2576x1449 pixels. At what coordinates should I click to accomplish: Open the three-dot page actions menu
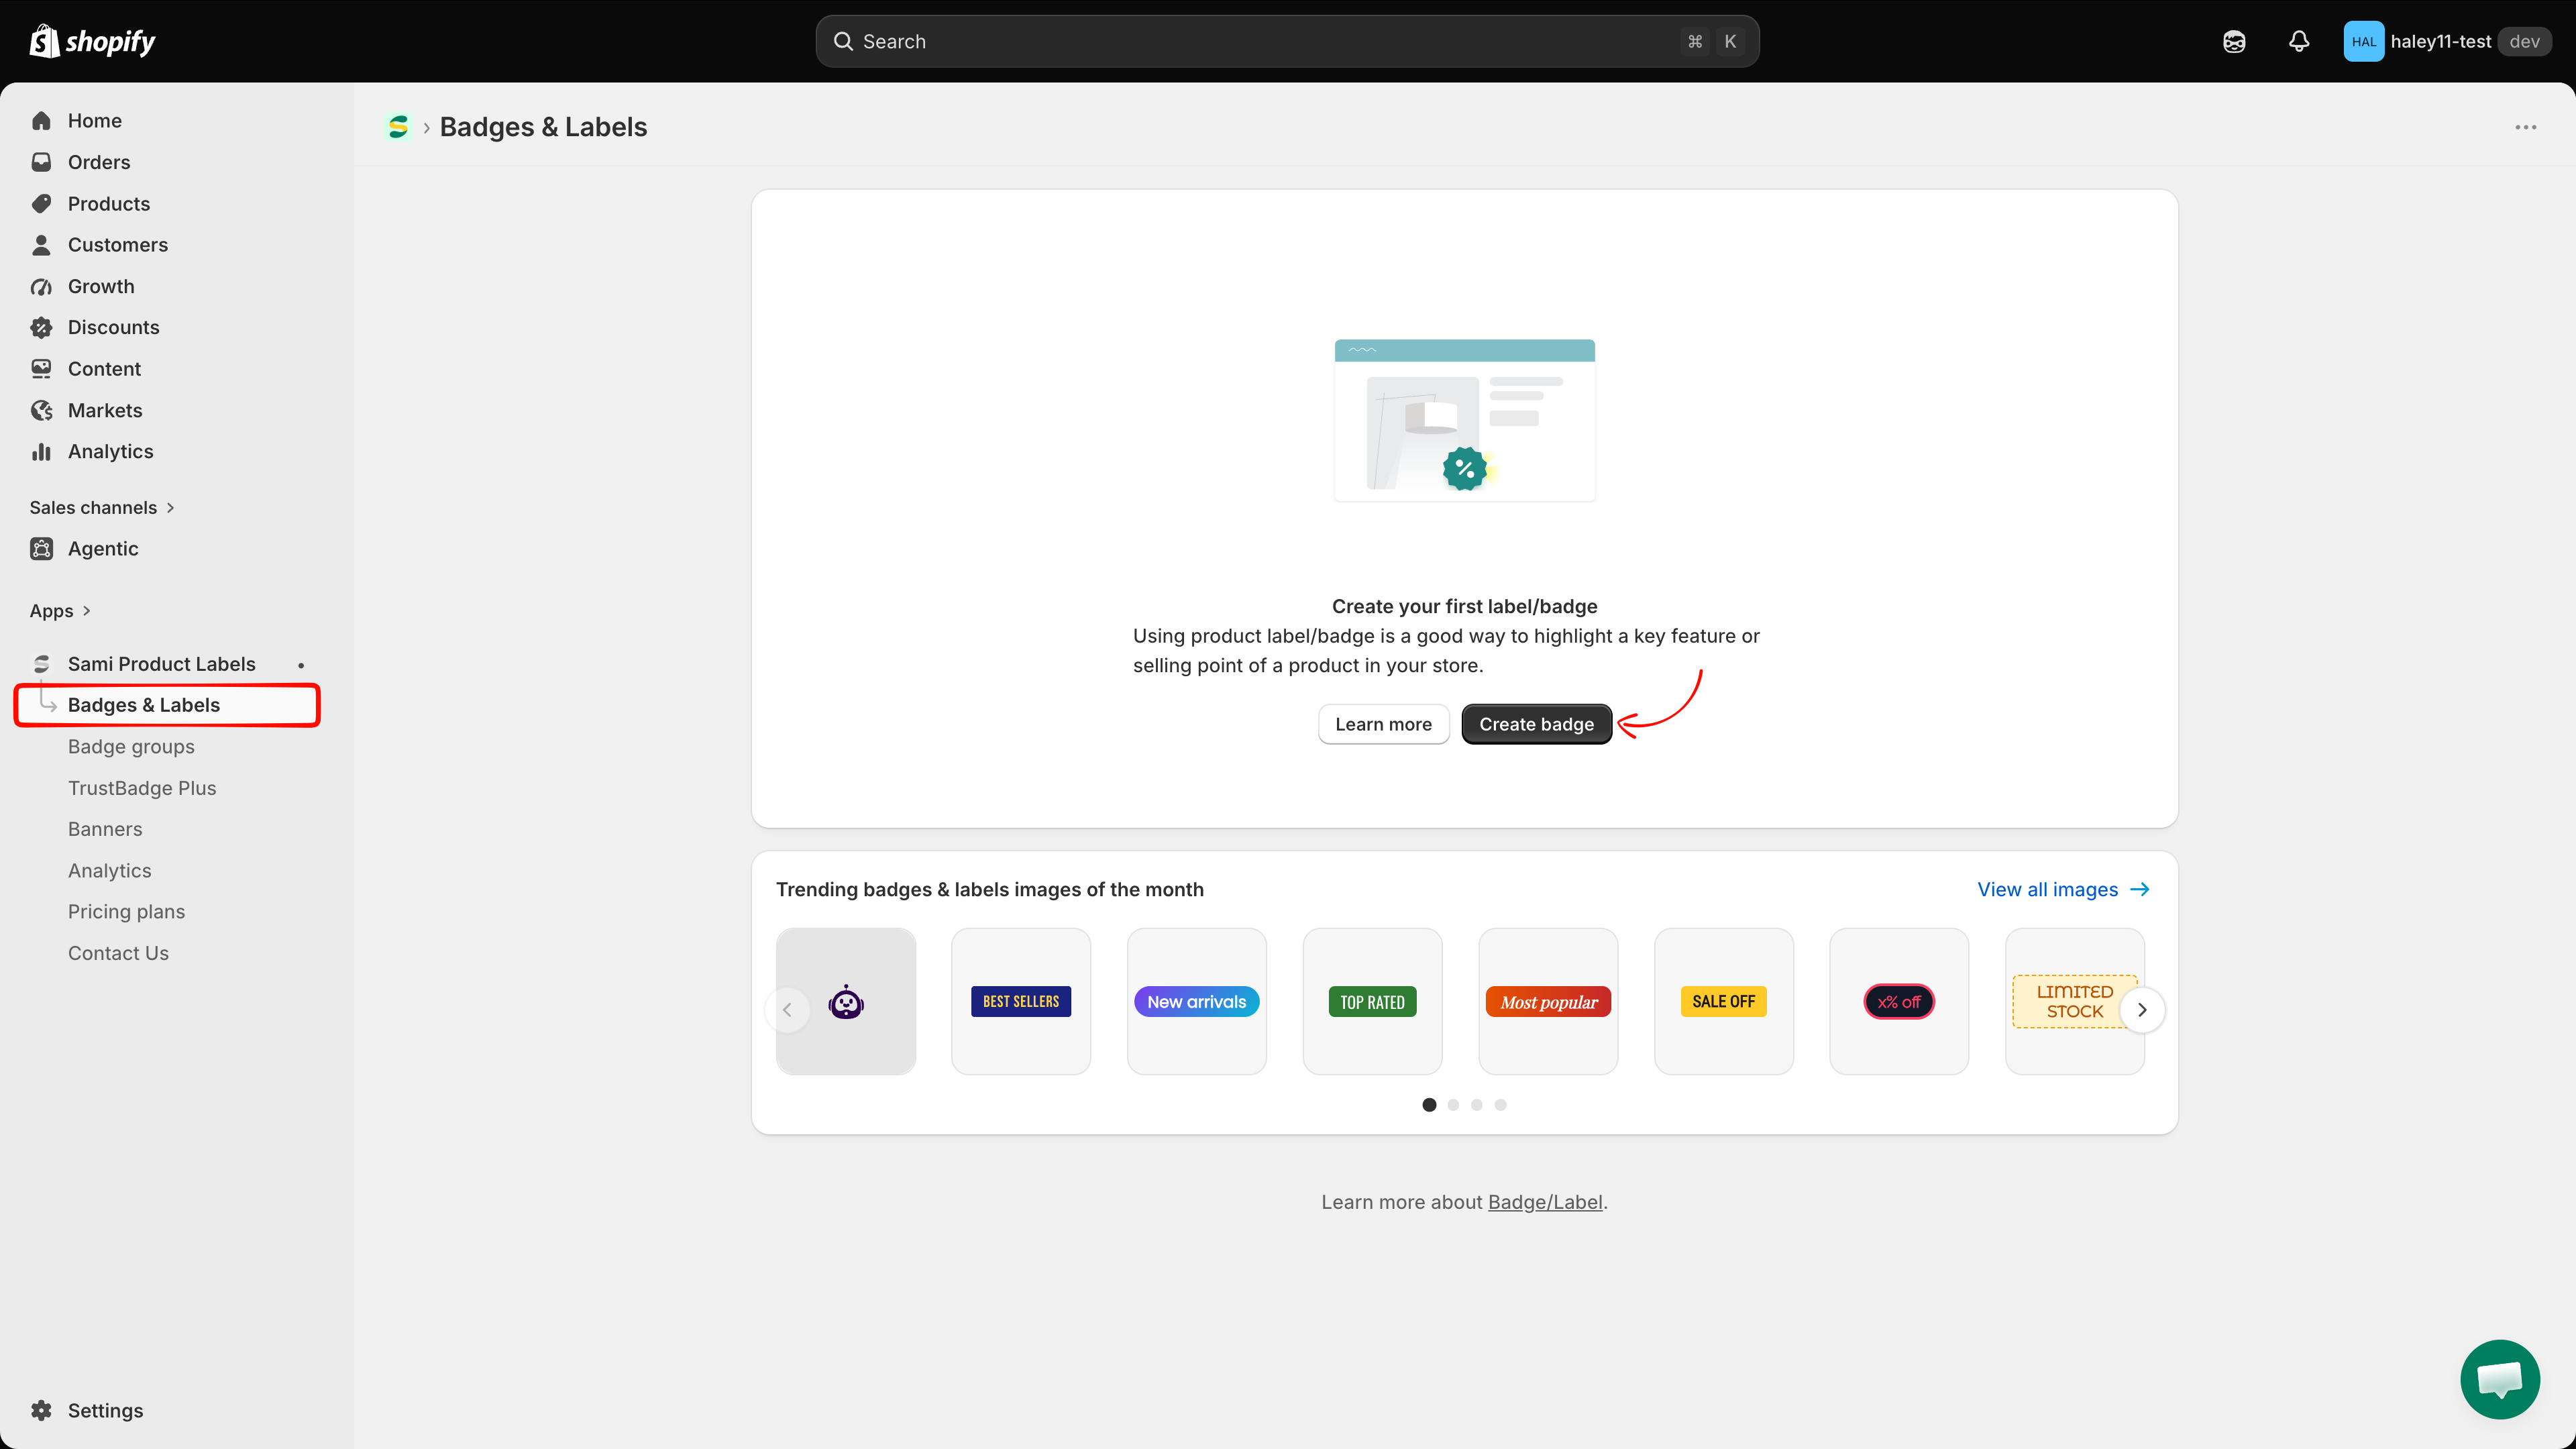[x=2525, y=127]
